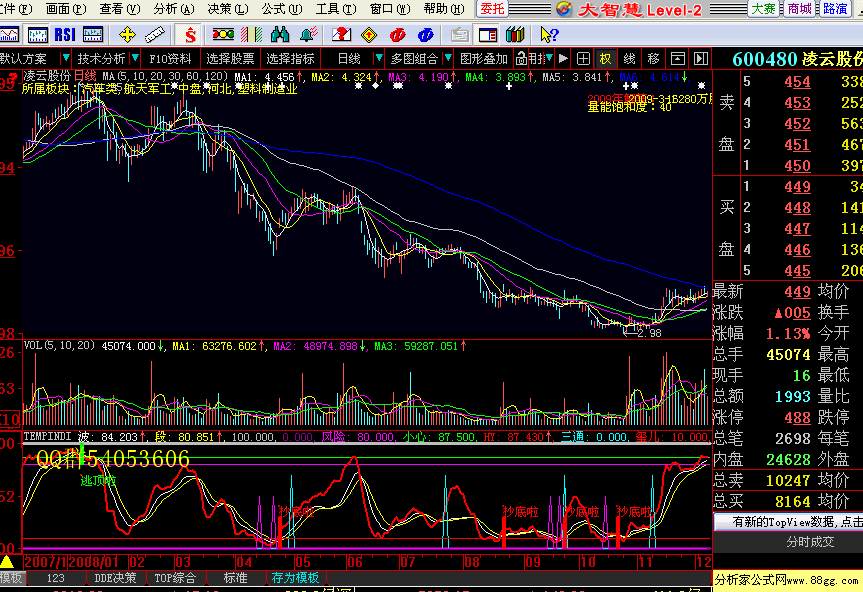Open the 画面(P) menu
This screenshot has width=863, height=592.
65,9
